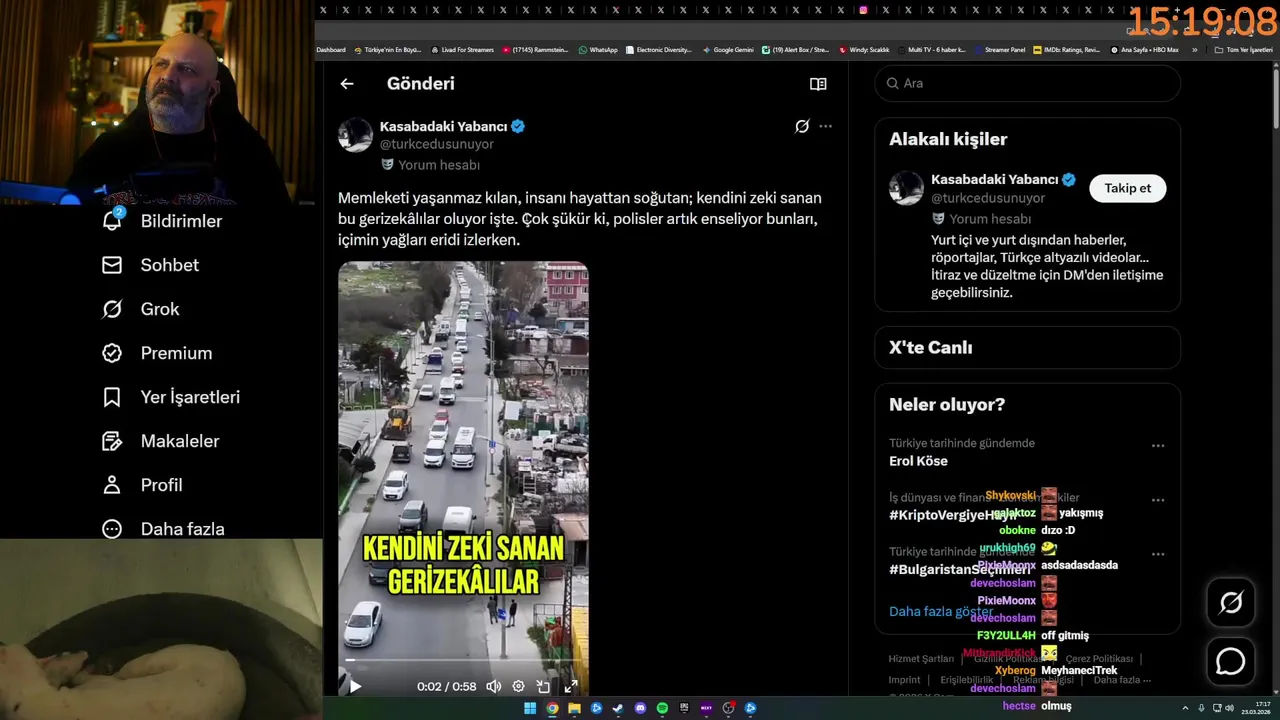Open Grok from the left sidebar
The width and height of the screenshot is (1280, 720).
click(x=141, y=309)
